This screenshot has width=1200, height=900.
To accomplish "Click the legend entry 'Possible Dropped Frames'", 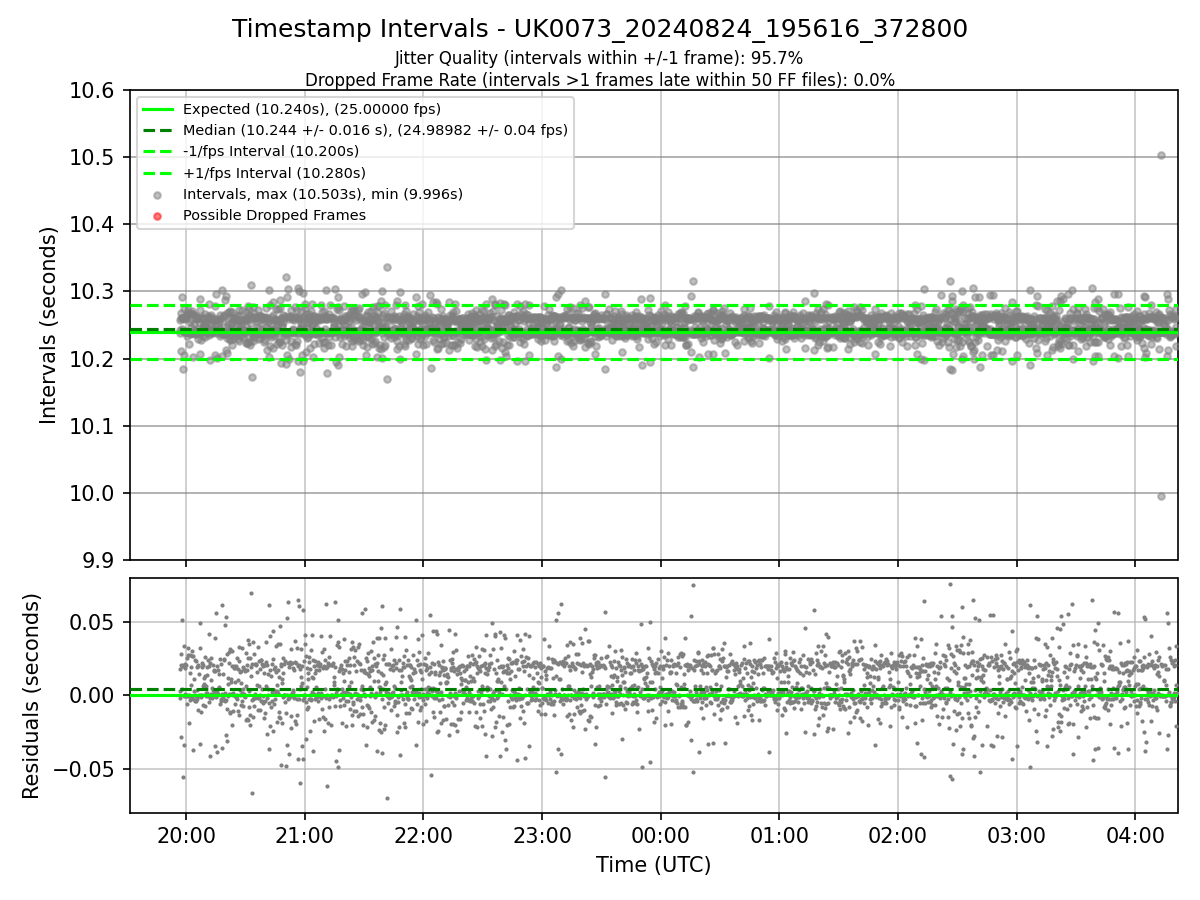I will pyautogui.click(x=274, y=215).
